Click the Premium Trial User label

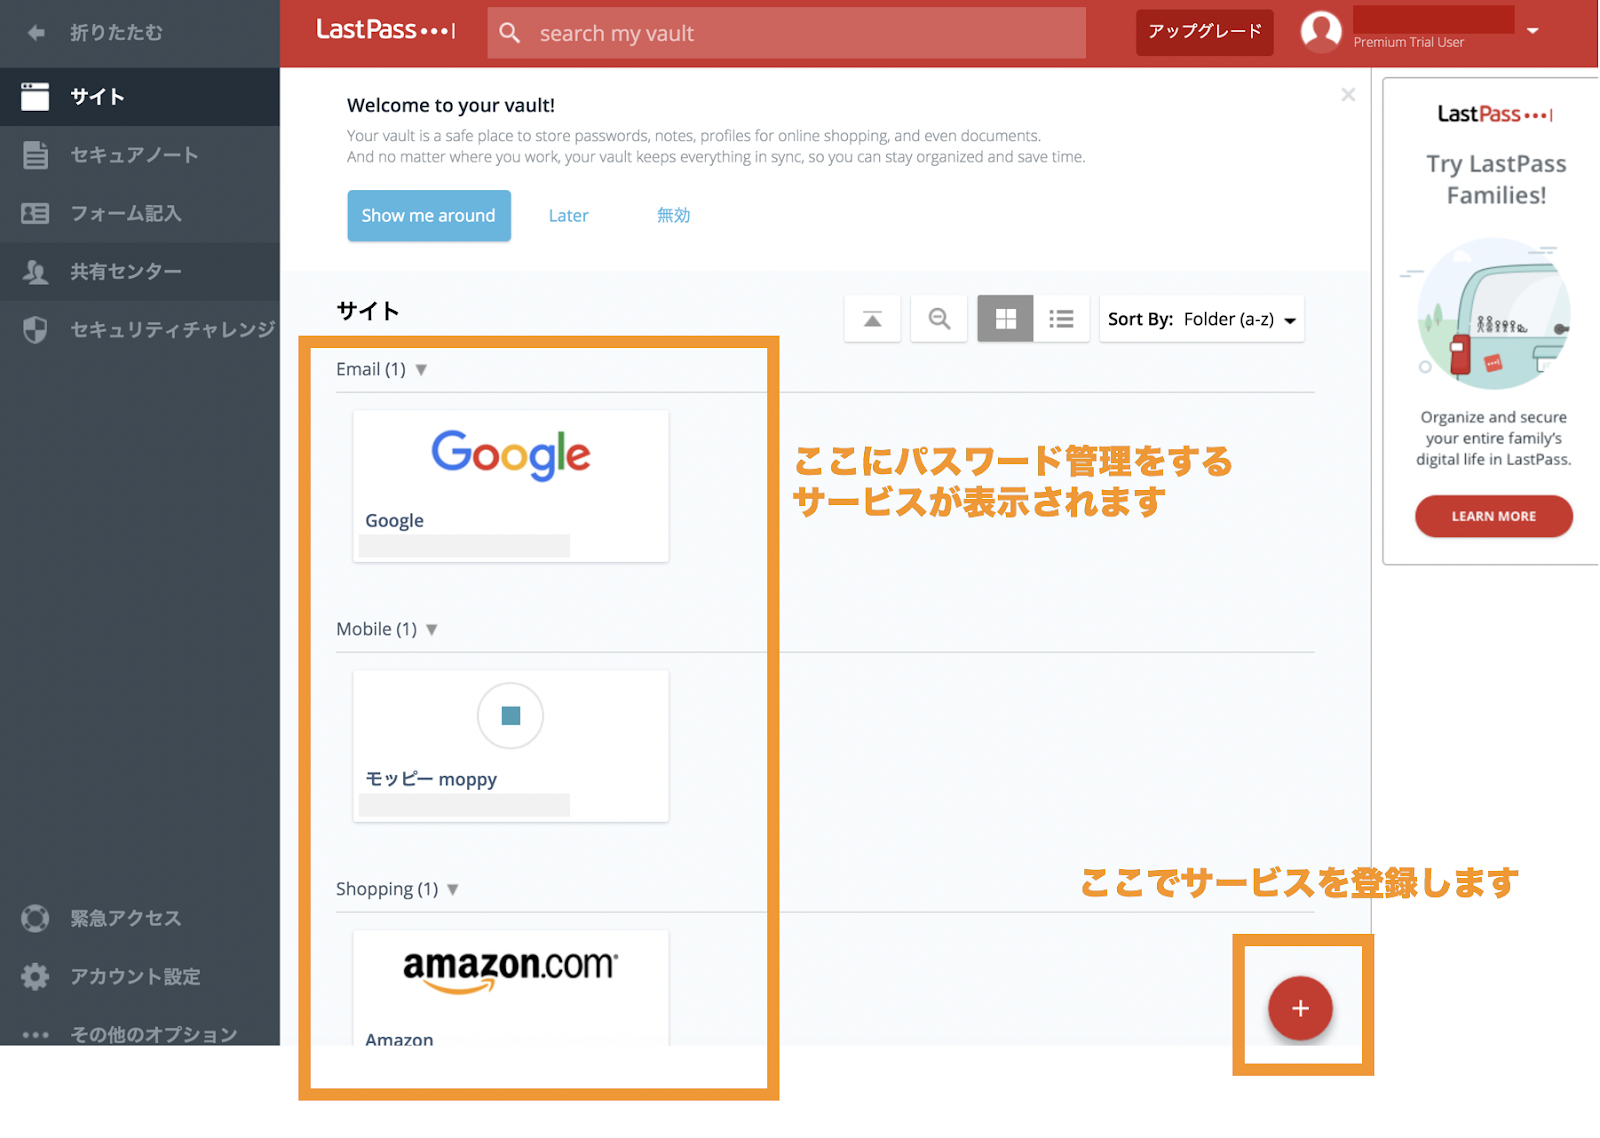1408,42
